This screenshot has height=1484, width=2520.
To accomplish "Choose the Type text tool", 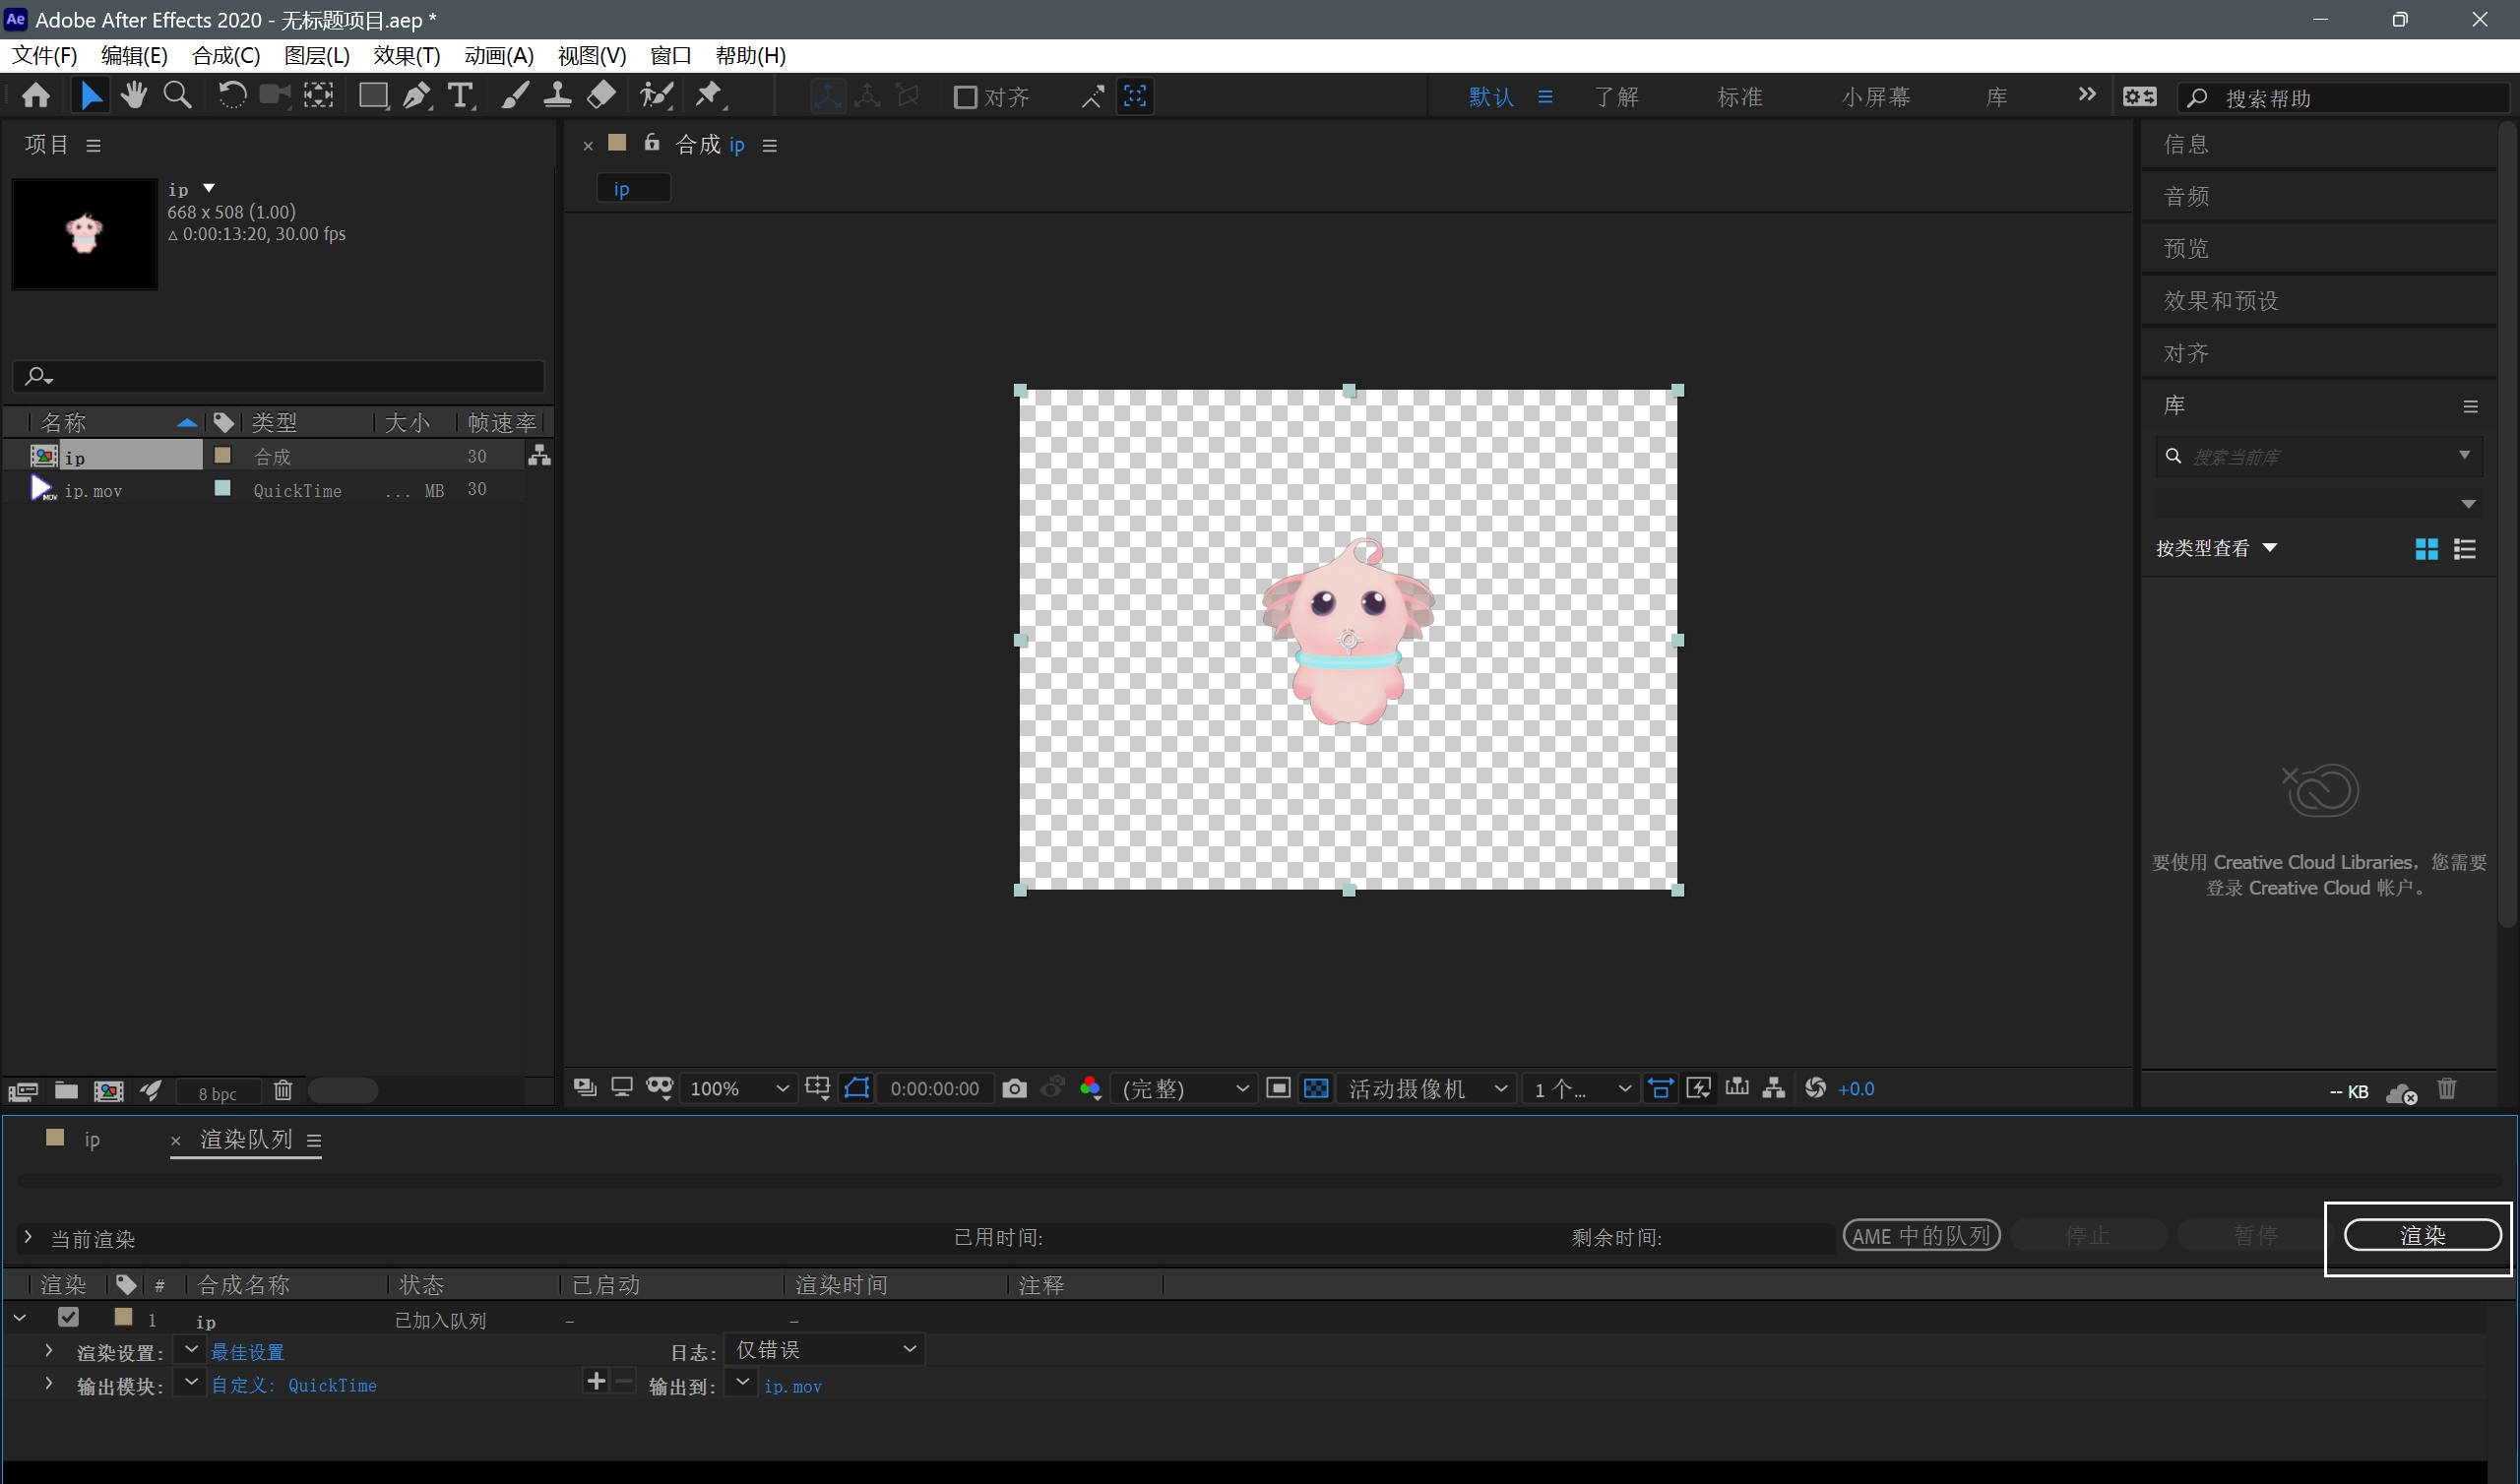I will (460, 96).
